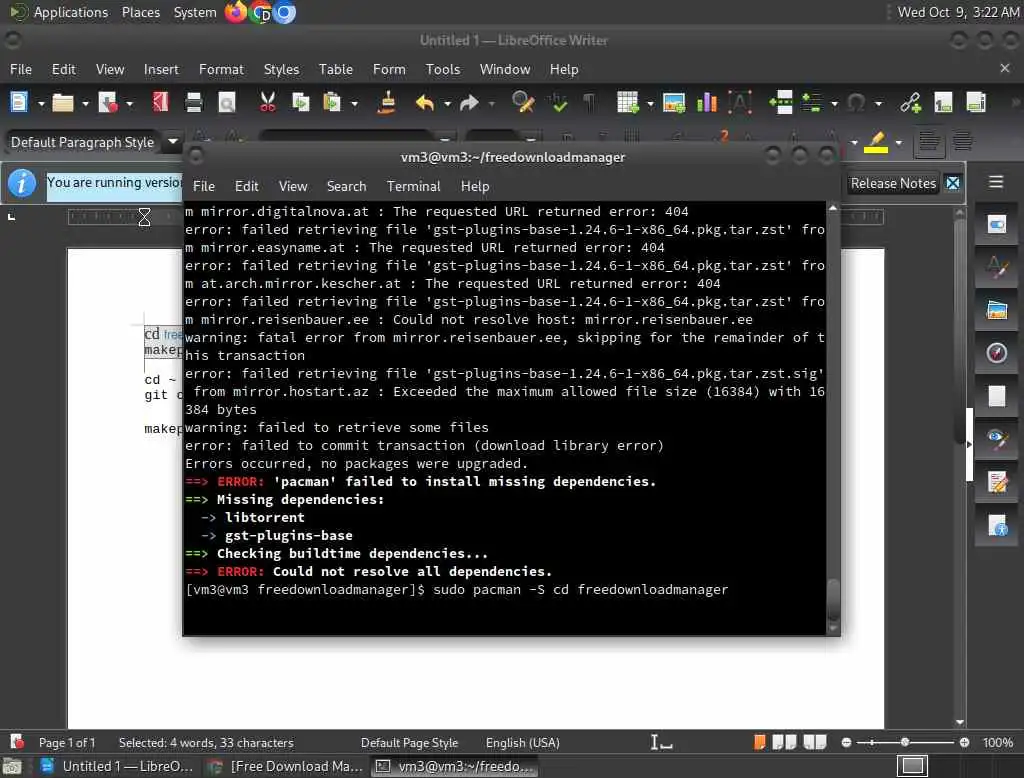Screen dimensions: 1024x778
Task: Open sidebar Accessibility Check icon
Action: point(997,525)
